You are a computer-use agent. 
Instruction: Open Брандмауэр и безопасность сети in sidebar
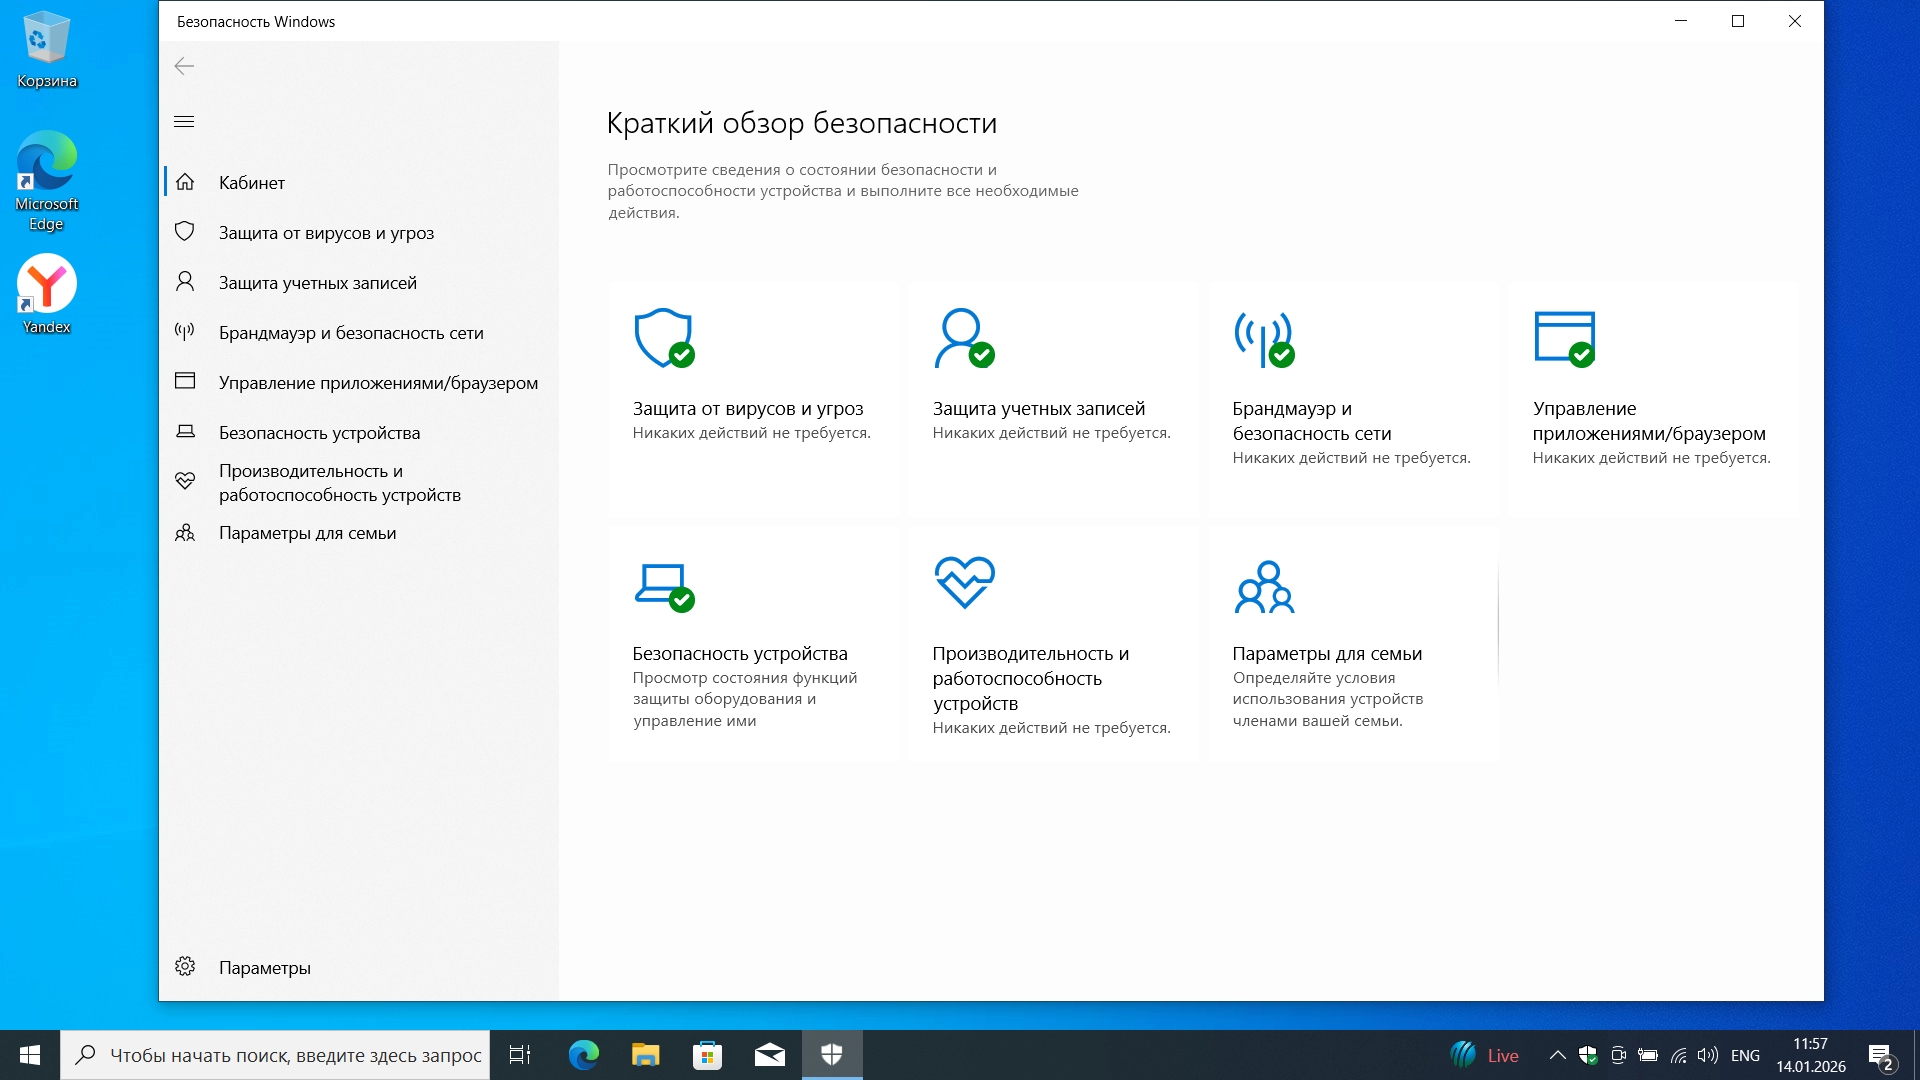tap(351, 333)
